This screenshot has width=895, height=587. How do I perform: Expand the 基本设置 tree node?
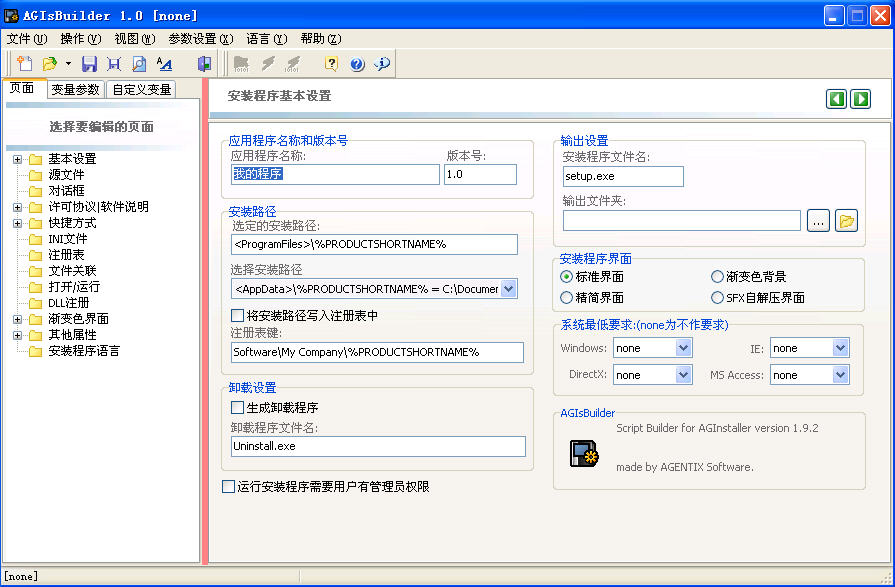18,159
